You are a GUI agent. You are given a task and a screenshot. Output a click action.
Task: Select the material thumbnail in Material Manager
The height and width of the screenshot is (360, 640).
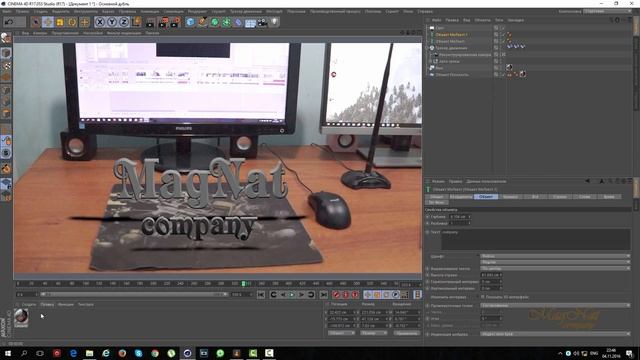pos(21,318)
